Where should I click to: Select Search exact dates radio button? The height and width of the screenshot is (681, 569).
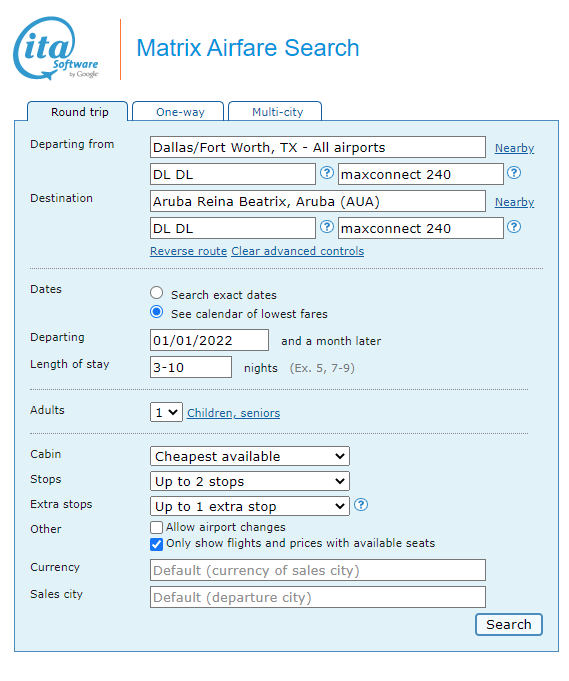(x=157, y=293)
